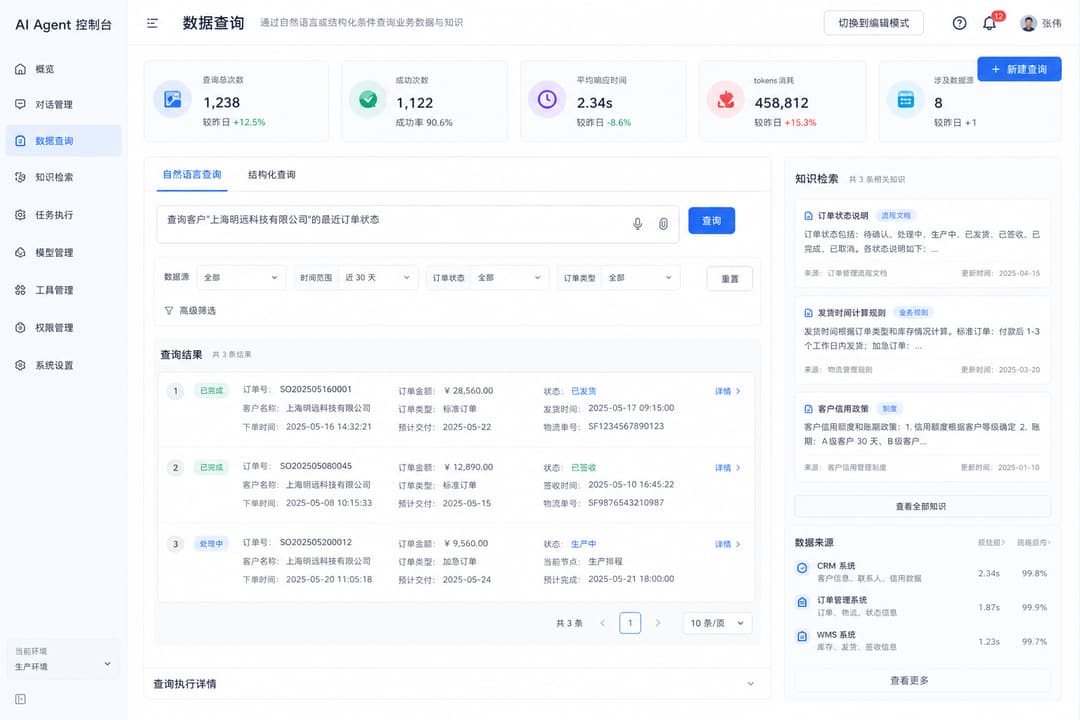Click the WMS 系统 source icon
This screenshot has width=1080, height=720.
pos(802,637)
